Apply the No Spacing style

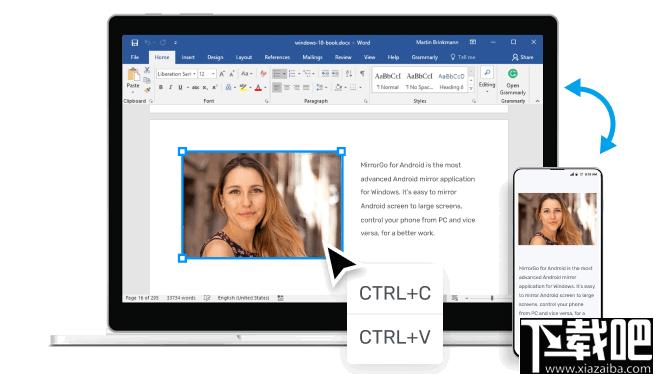pyautogui.click(x=419, y=81)
